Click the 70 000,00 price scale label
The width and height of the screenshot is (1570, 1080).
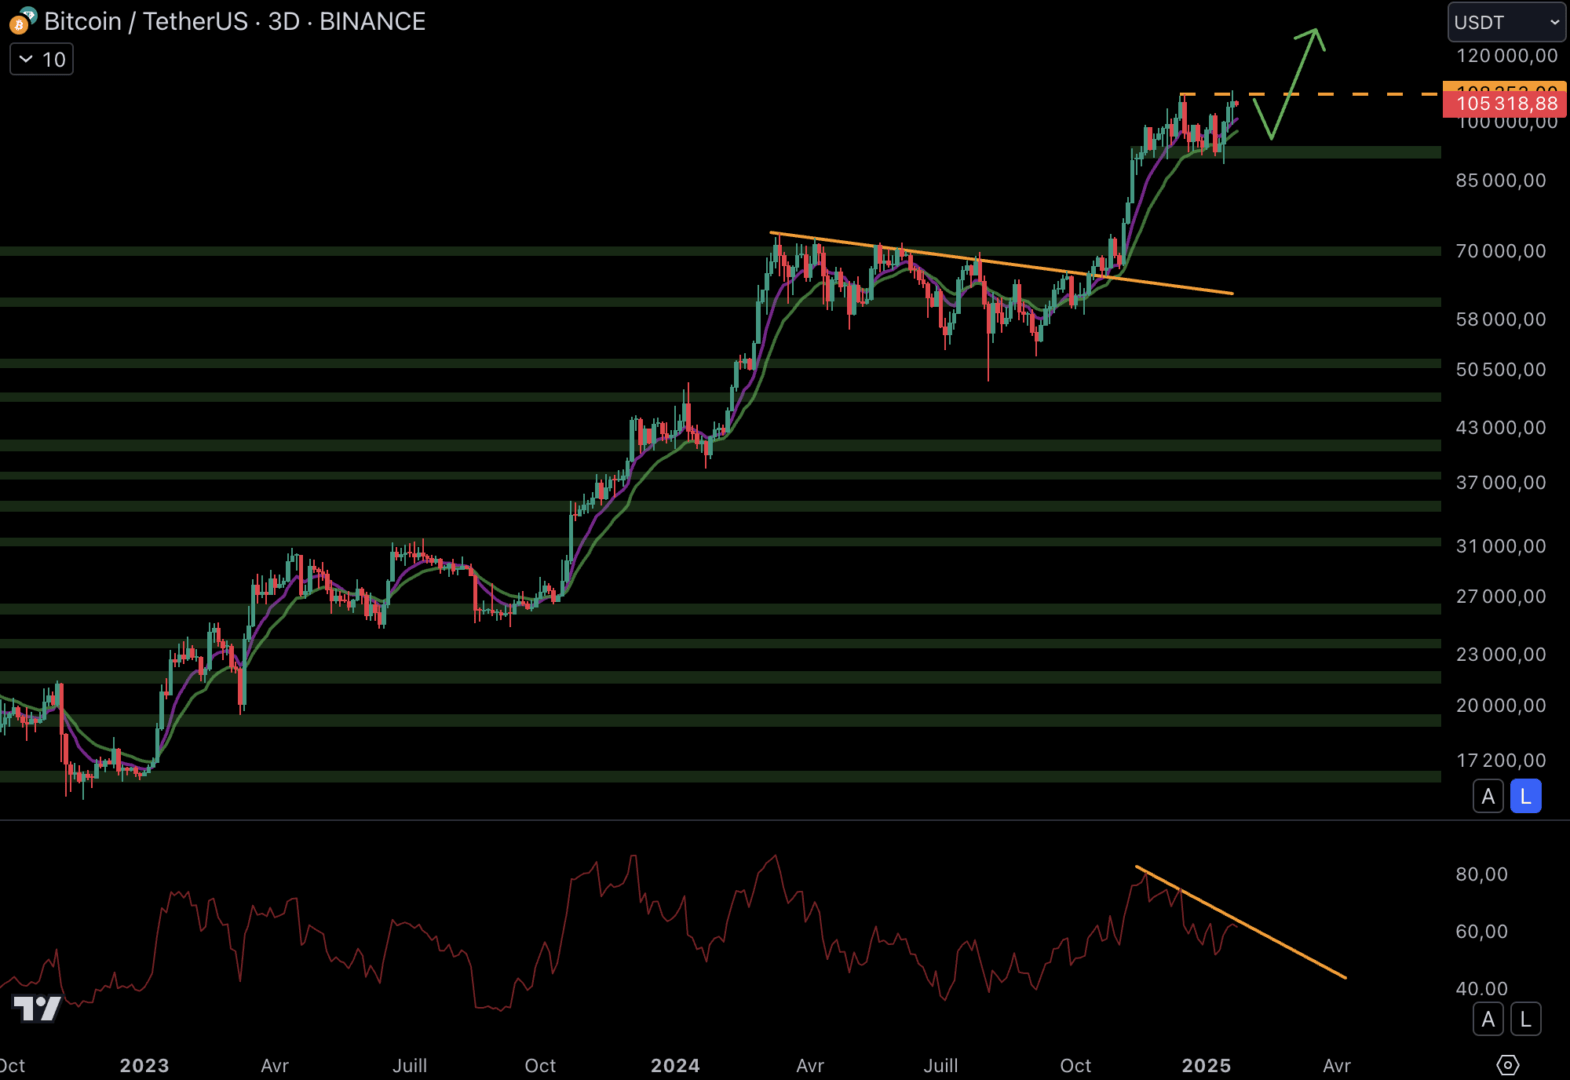(1500, 251)
